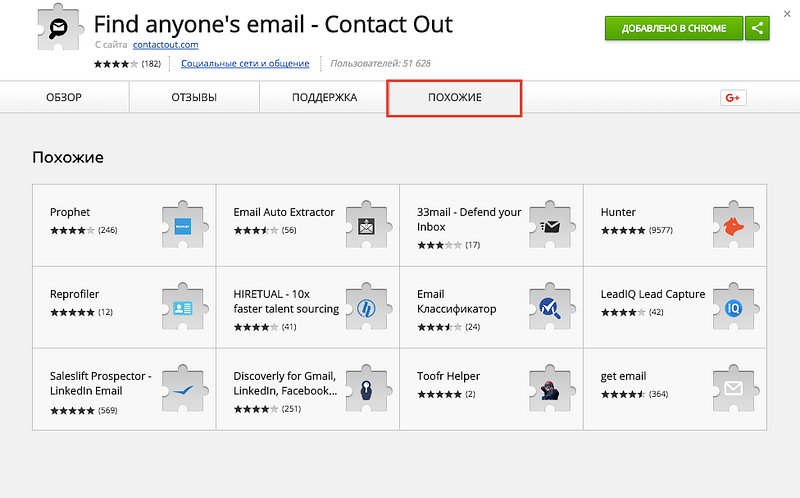Click the Hunter rating stars (9577)
This screenshot has height=498, width=800.
[637, 230]
